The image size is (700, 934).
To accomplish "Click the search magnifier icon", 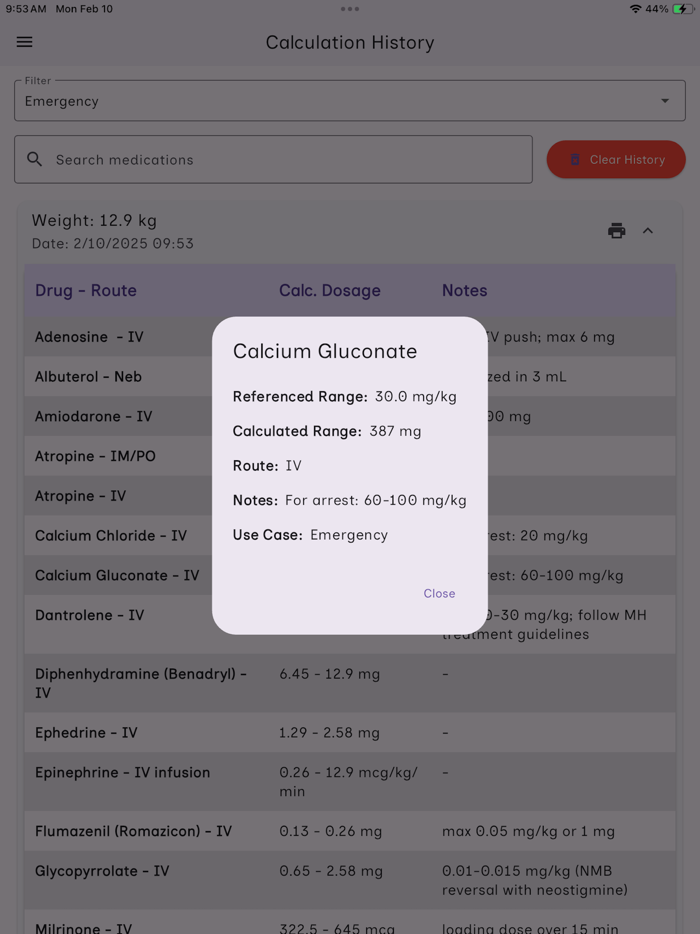I will coord(35,159).
